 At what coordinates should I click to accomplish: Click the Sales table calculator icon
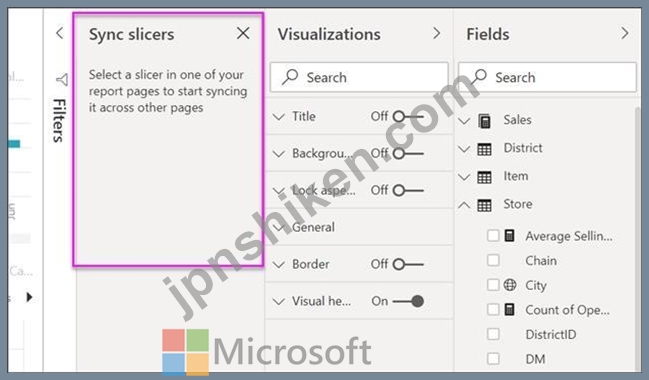pos(484,121)
